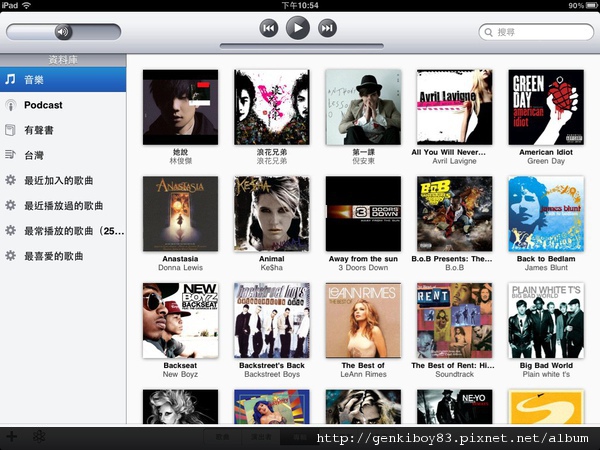Open the 台灣 playlist icon
This screenshot has height=450, width=600.
pos(10,155)
